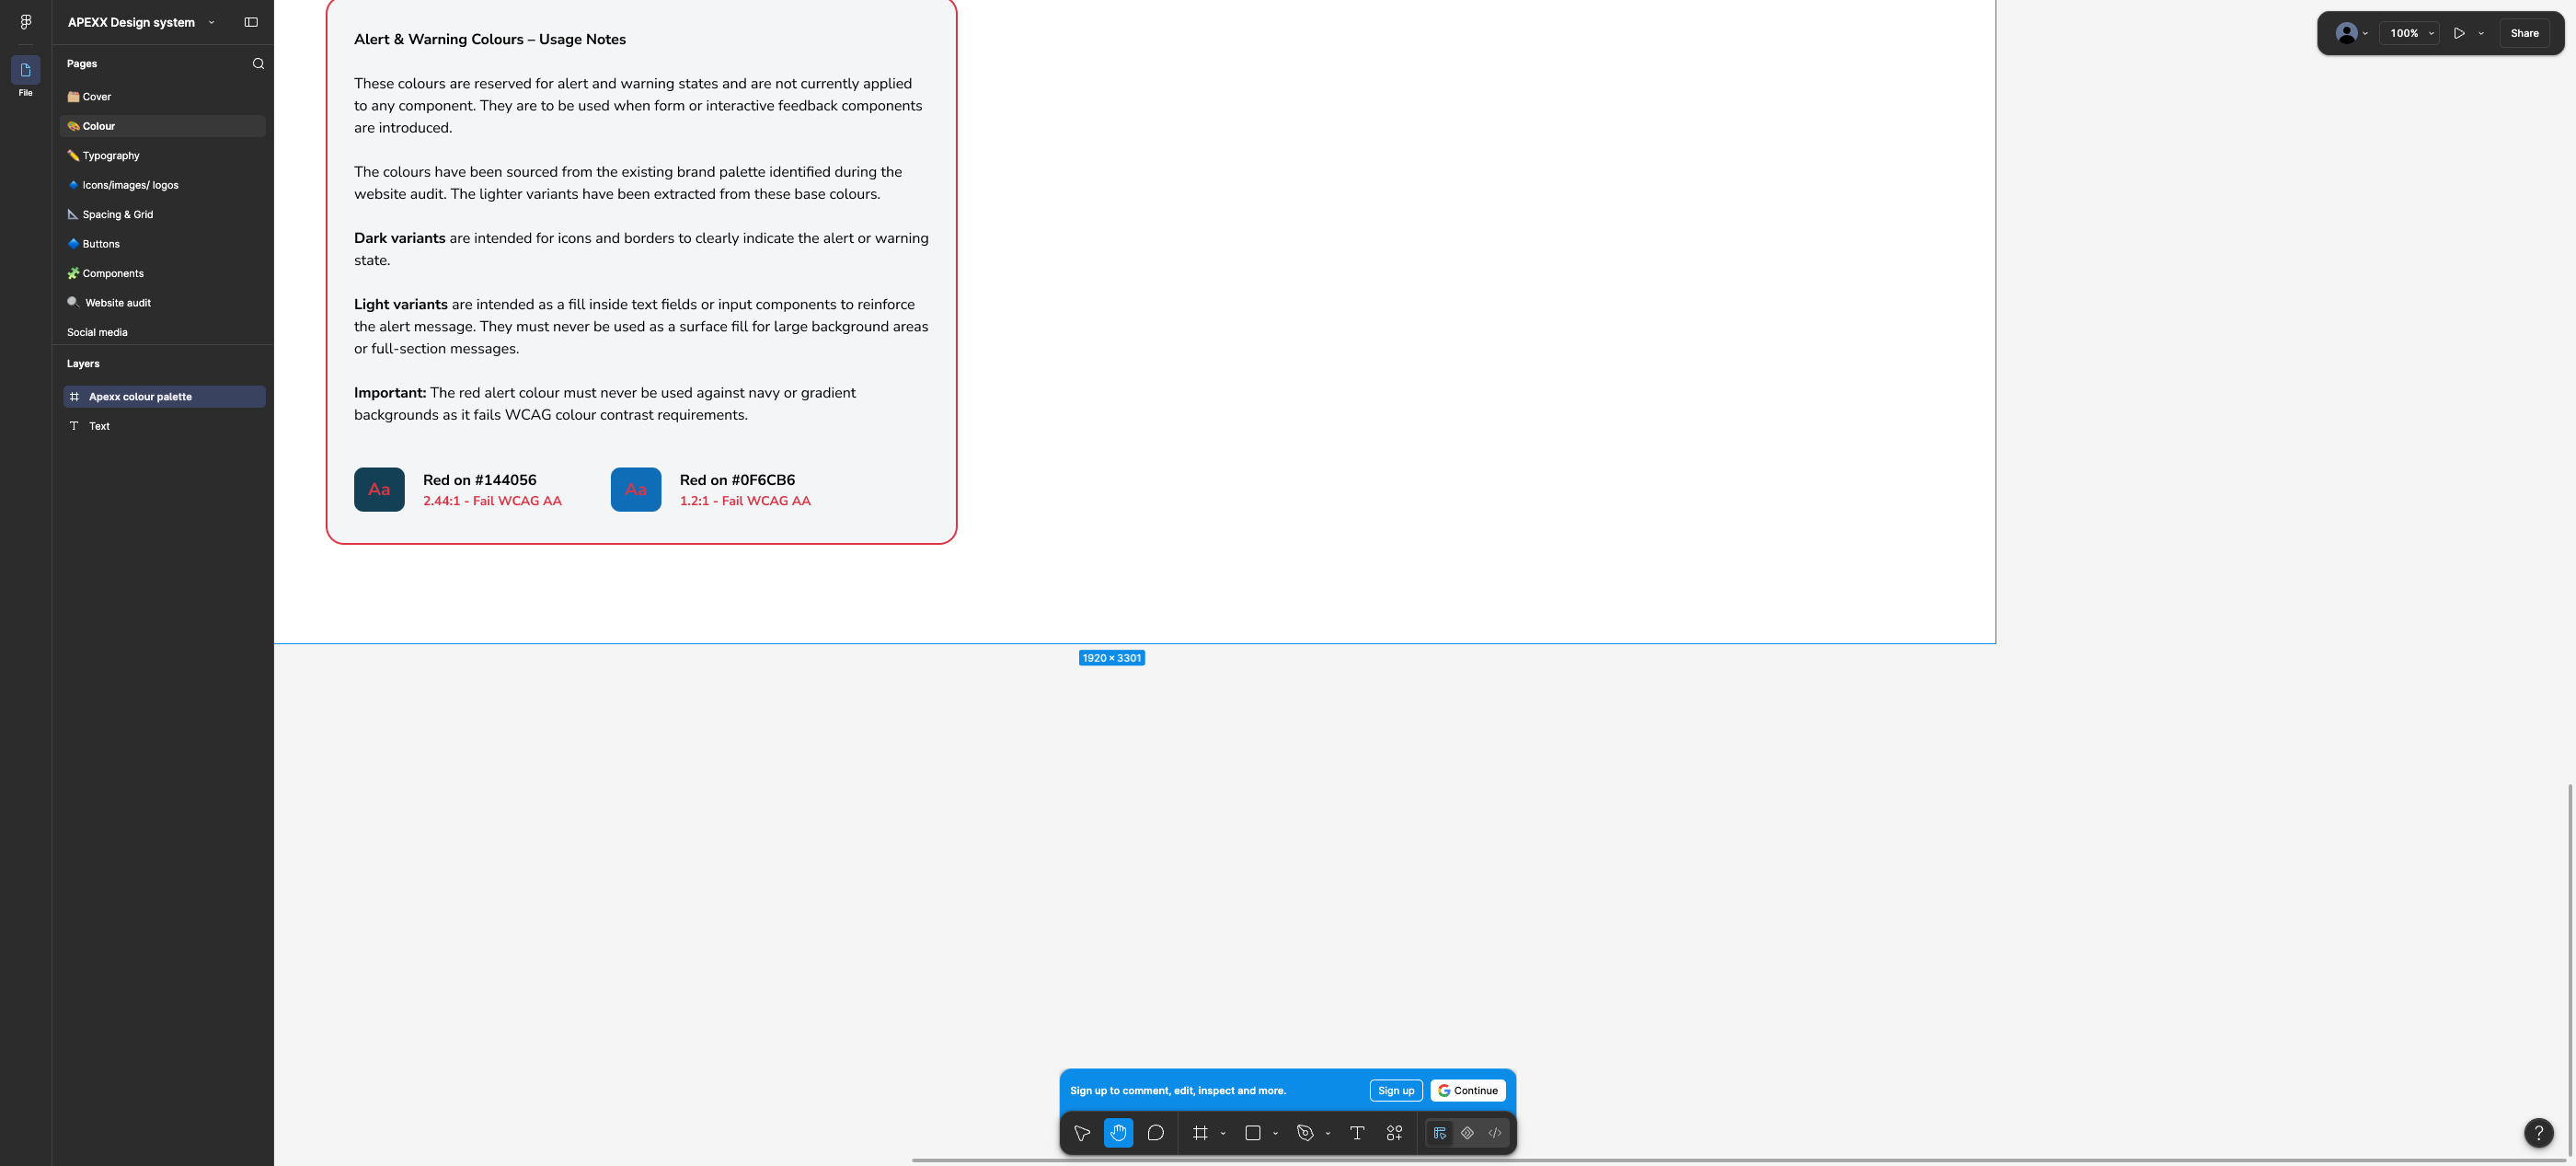Screen dimensions: 2576x1166
Task: Select the Apexx colour palette layer
Action: (164, 397)
